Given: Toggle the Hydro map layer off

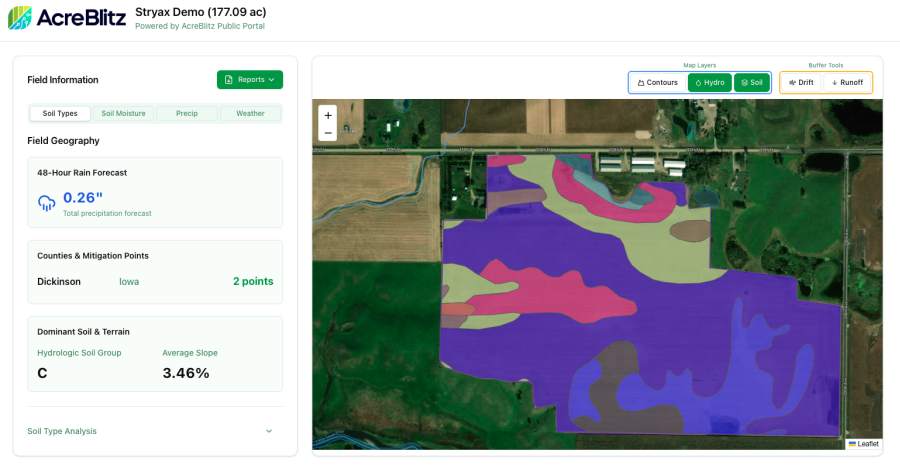Looking at the screenshot, I should pos(710,83).
